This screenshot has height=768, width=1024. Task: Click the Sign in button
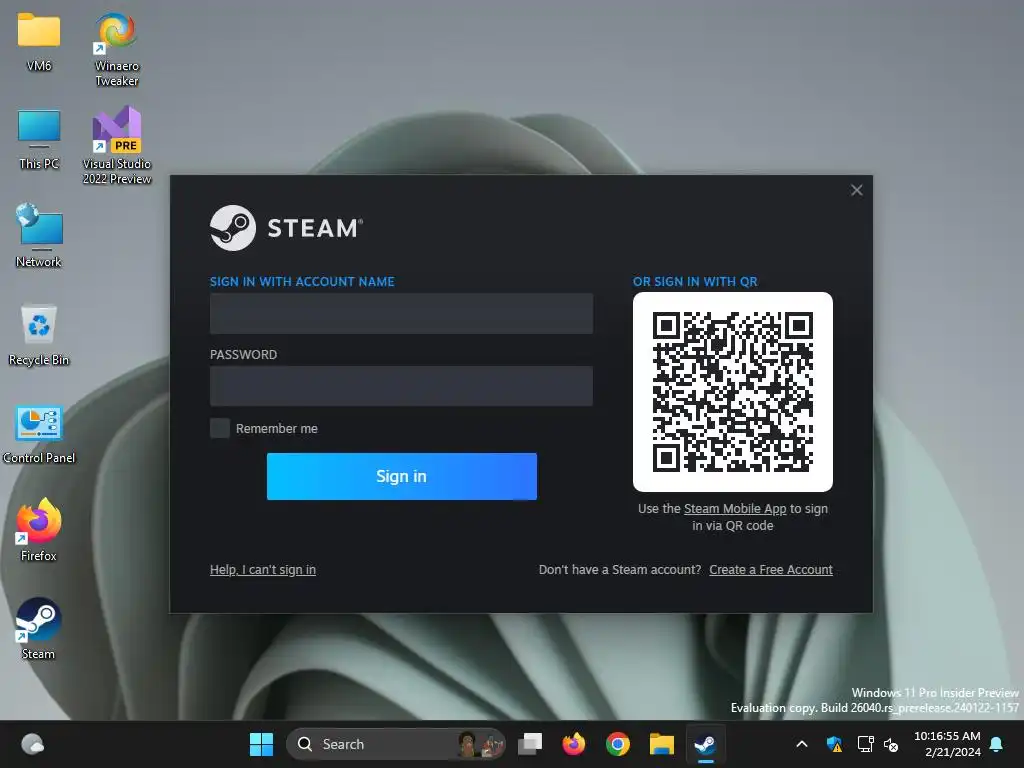pyautogui.click(x=402, y=476)
